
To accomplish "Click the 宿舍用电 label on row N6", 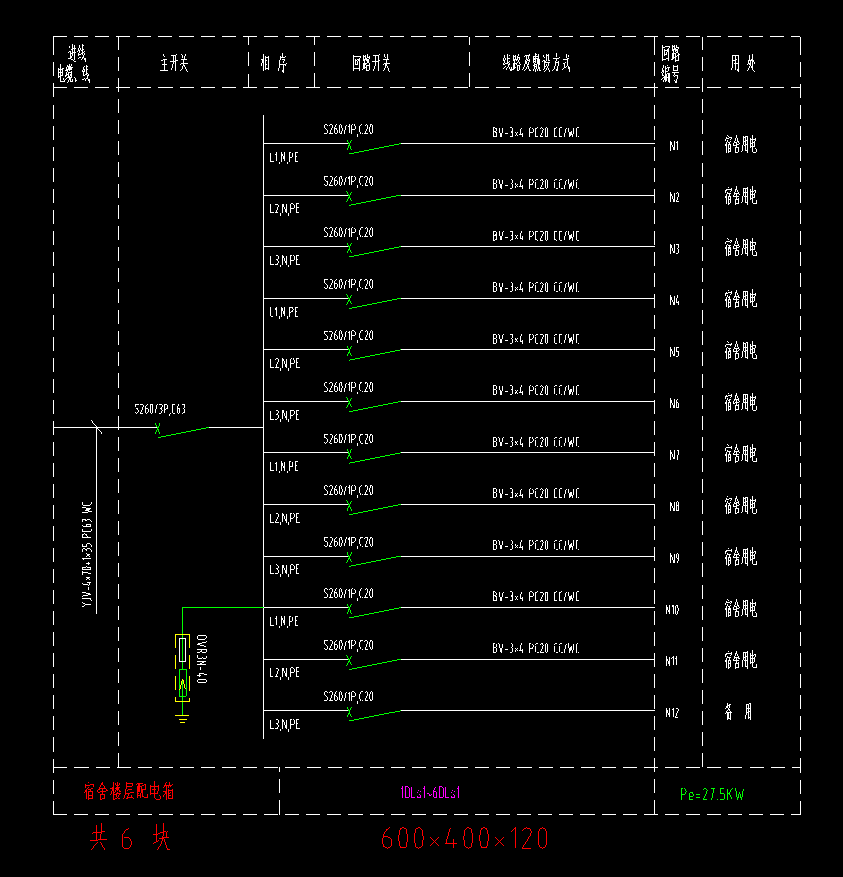I will (x=741, y=402).
